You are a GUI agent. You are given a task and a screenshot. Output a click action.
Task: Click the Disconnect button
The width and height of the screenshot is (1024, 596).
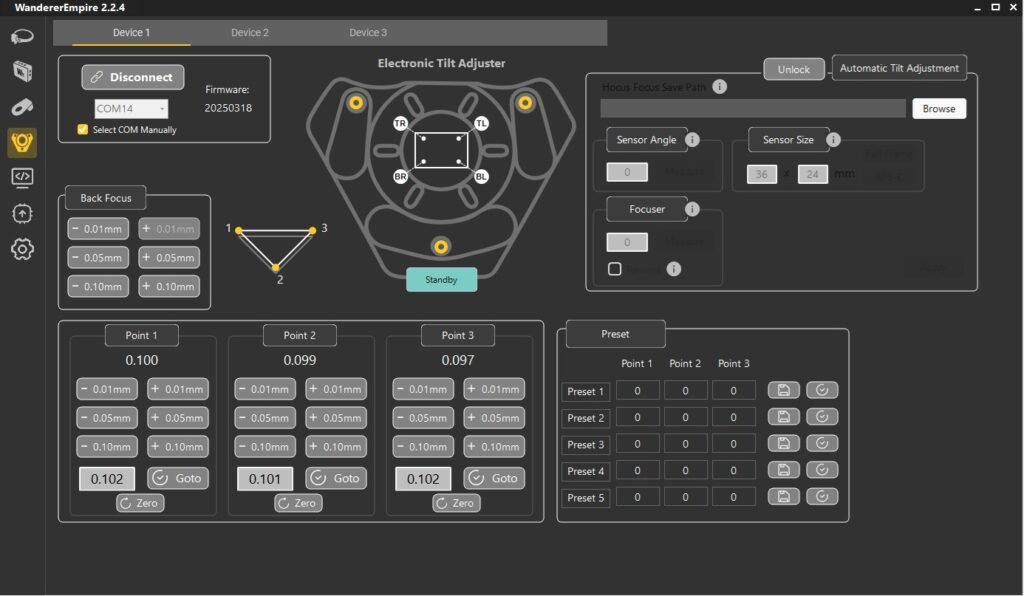coord(133,77)
